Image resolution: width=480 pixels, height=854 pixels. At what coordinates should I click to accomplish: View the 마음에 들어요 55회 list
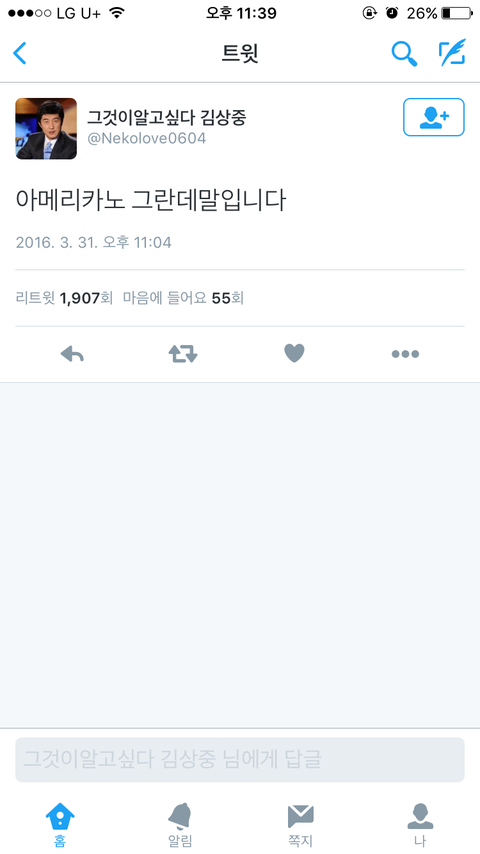click(183, 298)
